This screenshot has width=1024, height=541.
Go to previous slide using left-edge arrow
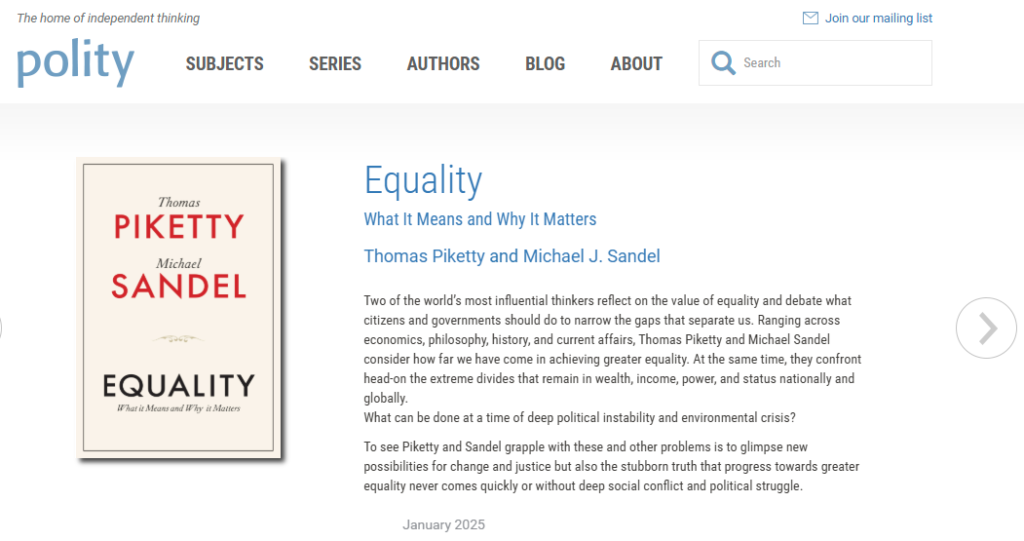[2, 328]
